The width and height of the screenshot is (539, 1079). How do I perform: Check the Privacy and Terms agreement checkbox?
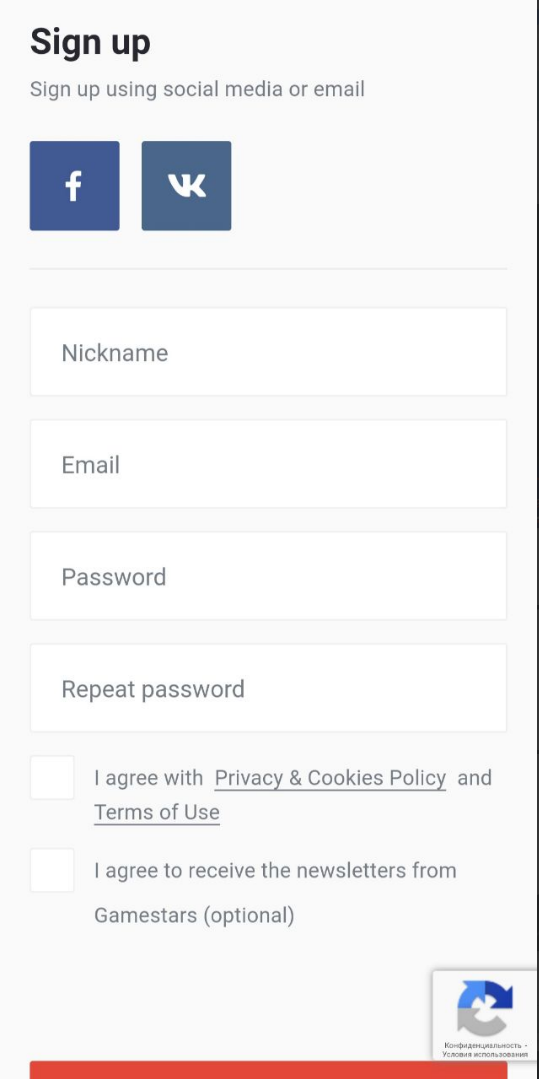[x=52, y=778]
